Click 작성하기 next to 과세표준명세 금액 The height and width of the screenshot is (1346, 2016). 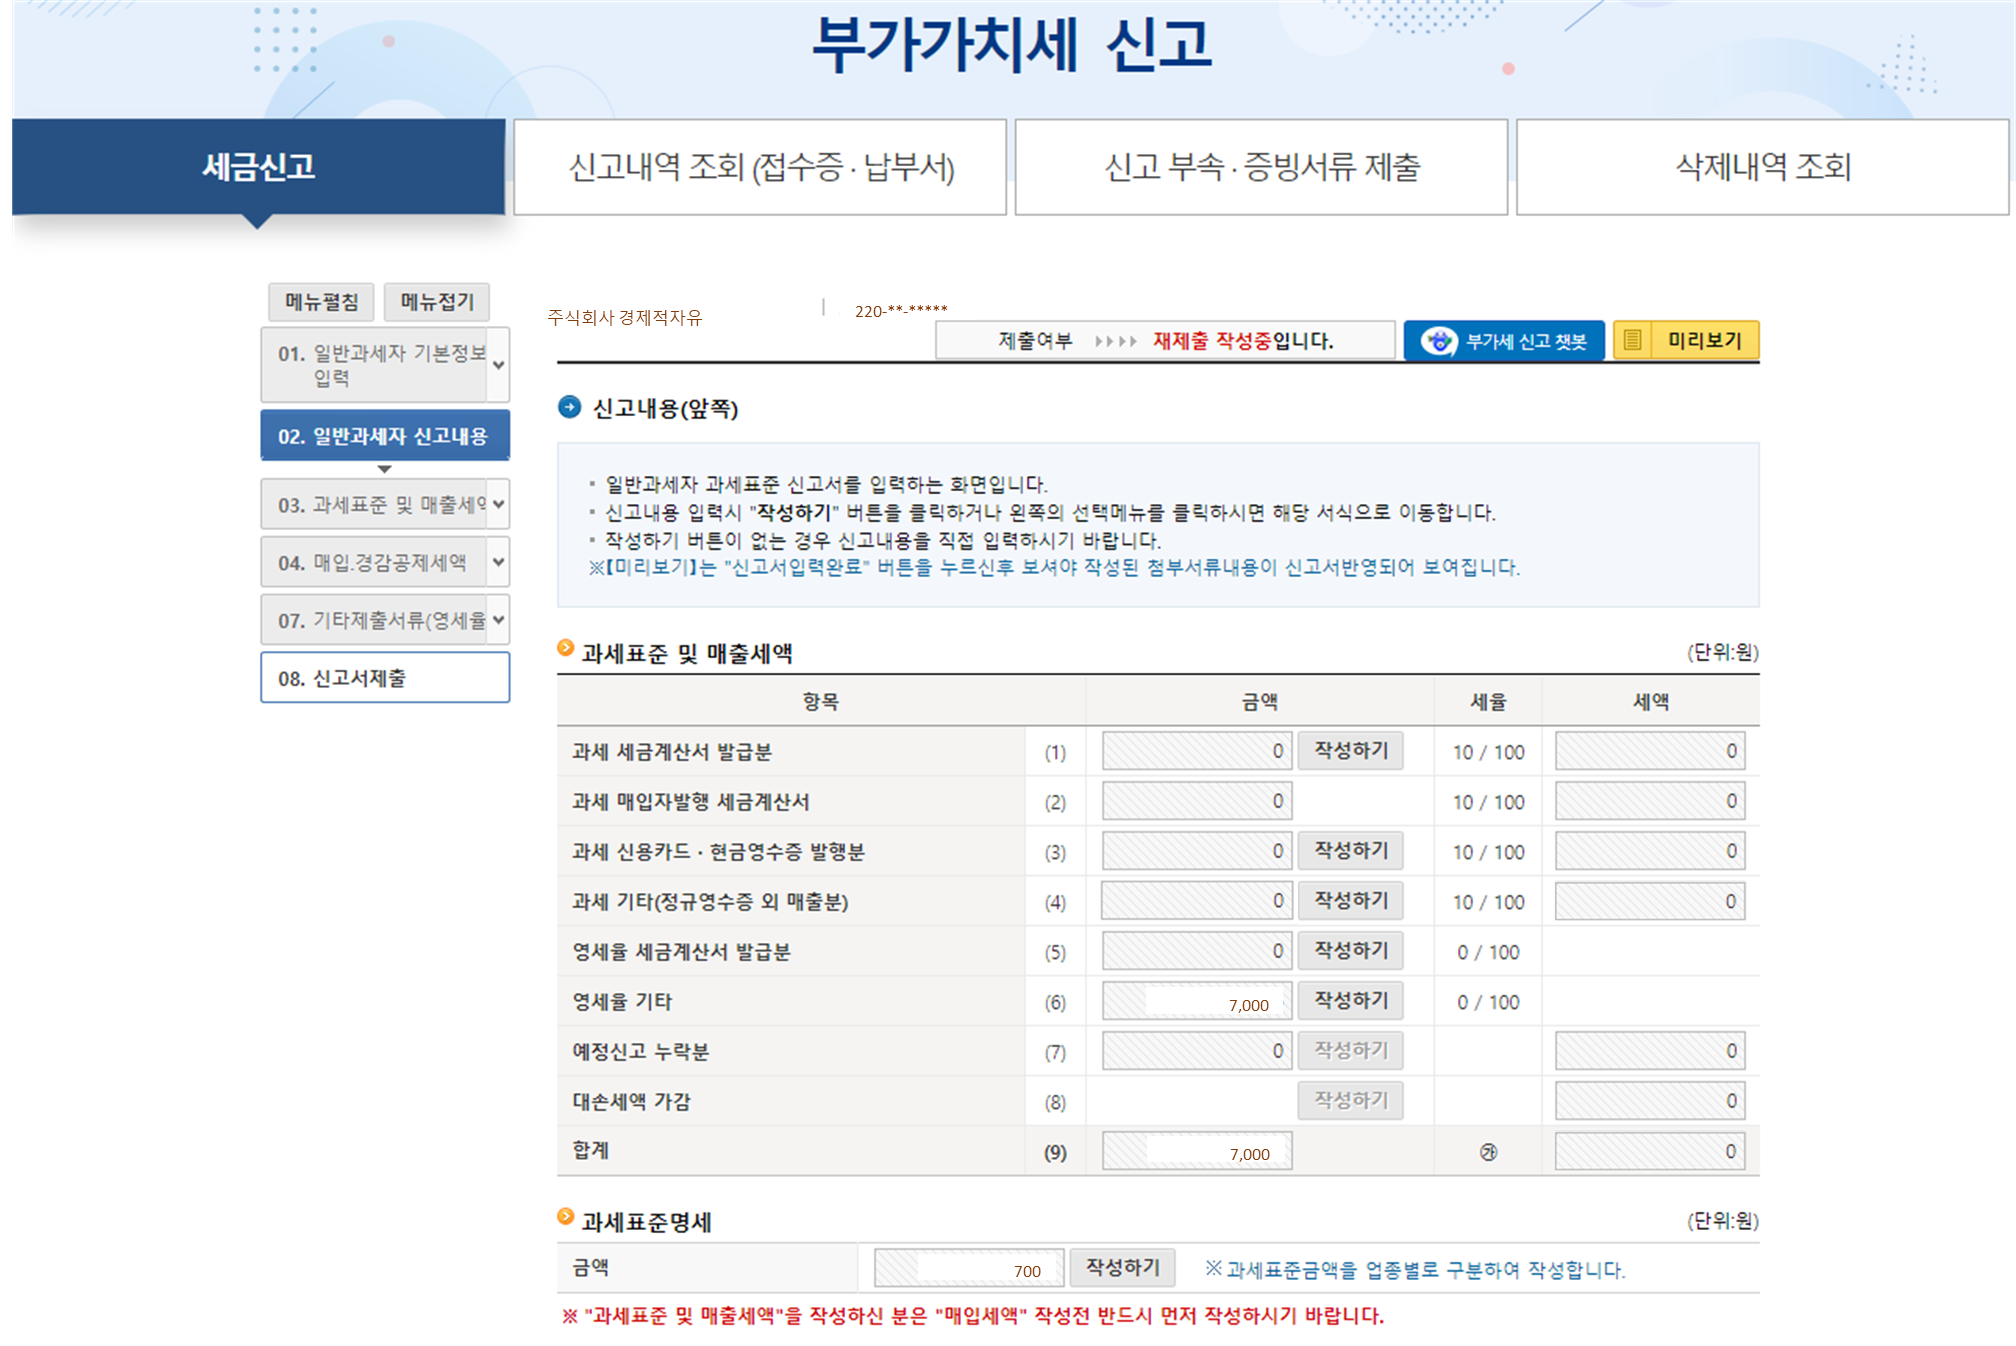tap(1122, 1268)
